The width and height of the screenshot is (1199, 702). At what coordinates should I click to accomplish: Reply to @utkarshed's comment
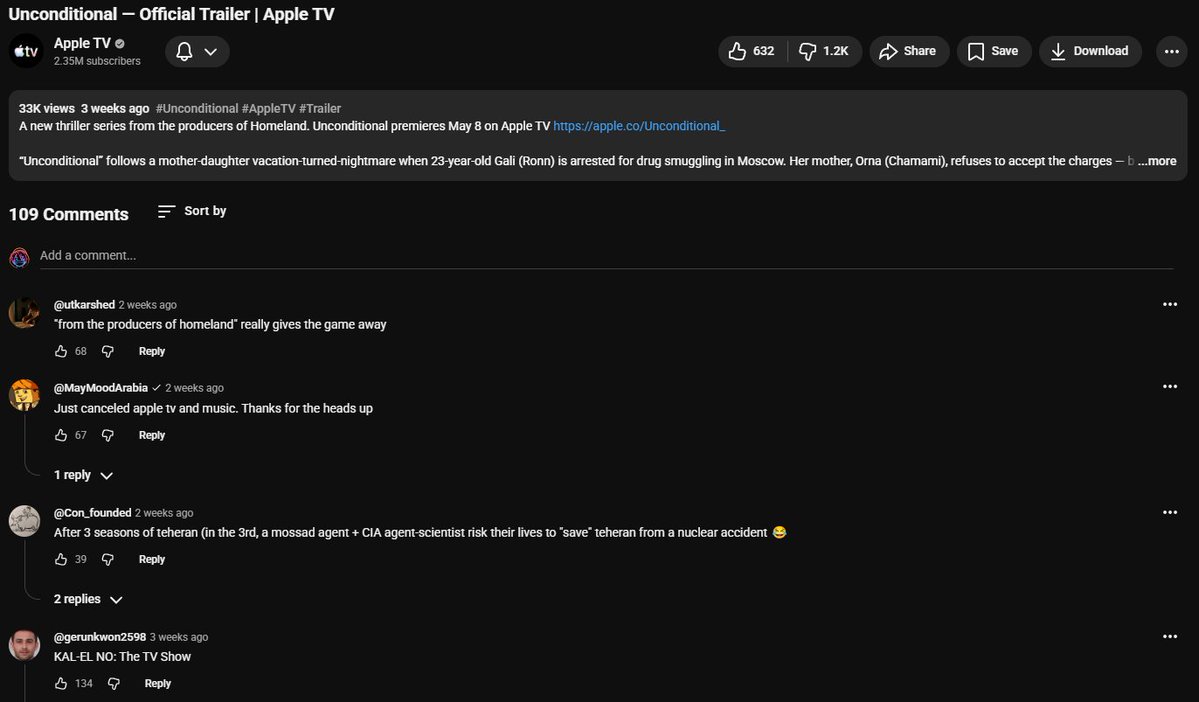(151, 352)
